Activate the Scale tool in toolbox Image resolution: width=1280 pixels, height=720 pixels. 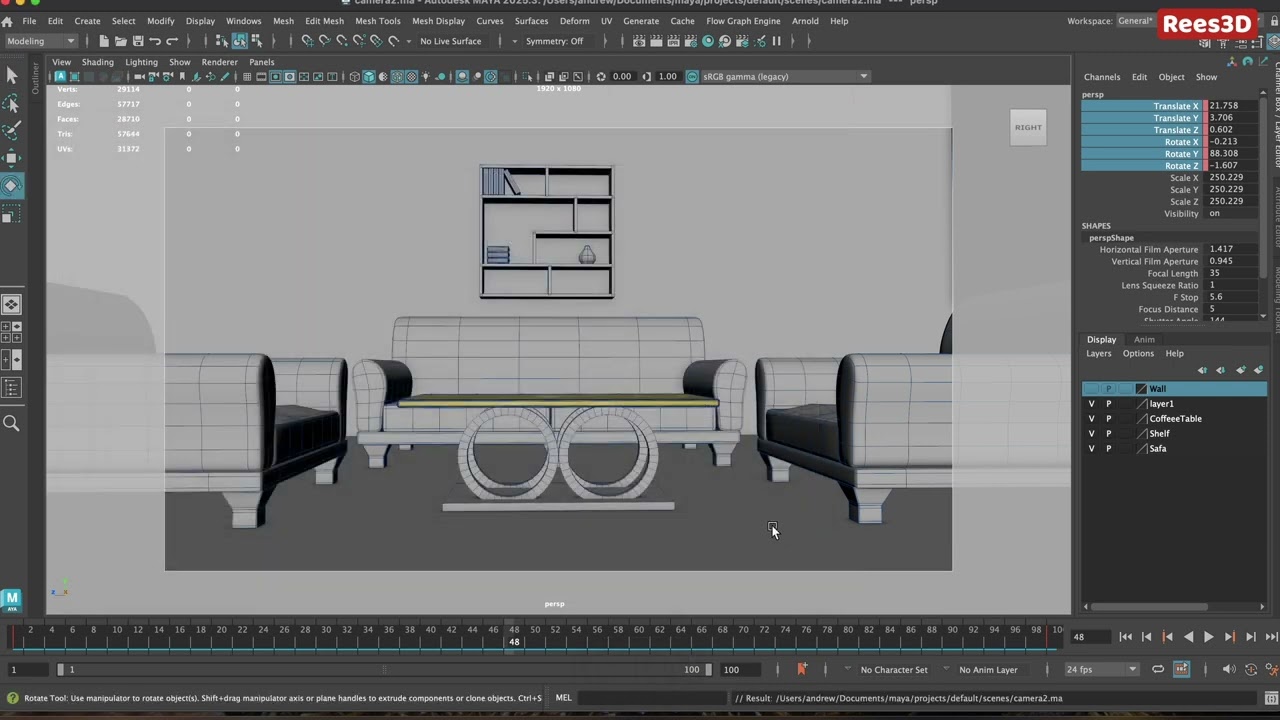[11, 215]
